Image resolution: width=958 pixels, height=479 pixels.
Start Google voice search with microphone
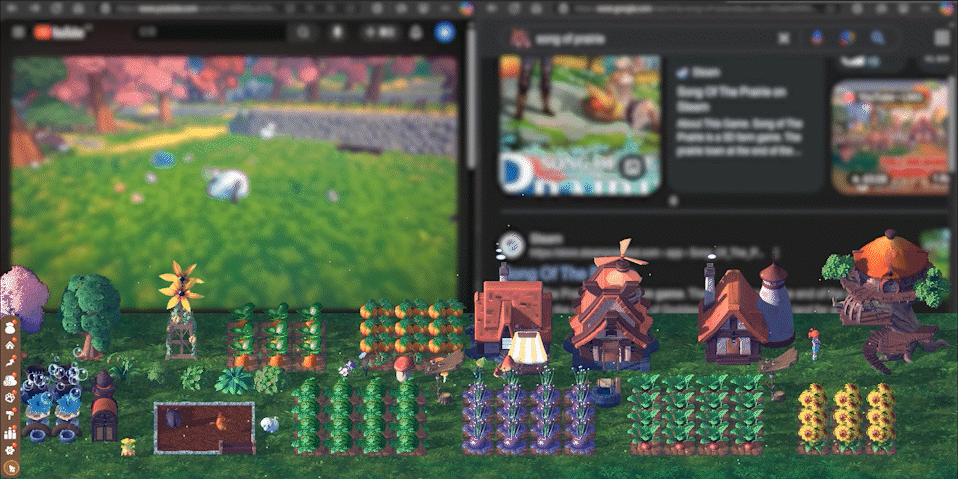pos(816,38)
